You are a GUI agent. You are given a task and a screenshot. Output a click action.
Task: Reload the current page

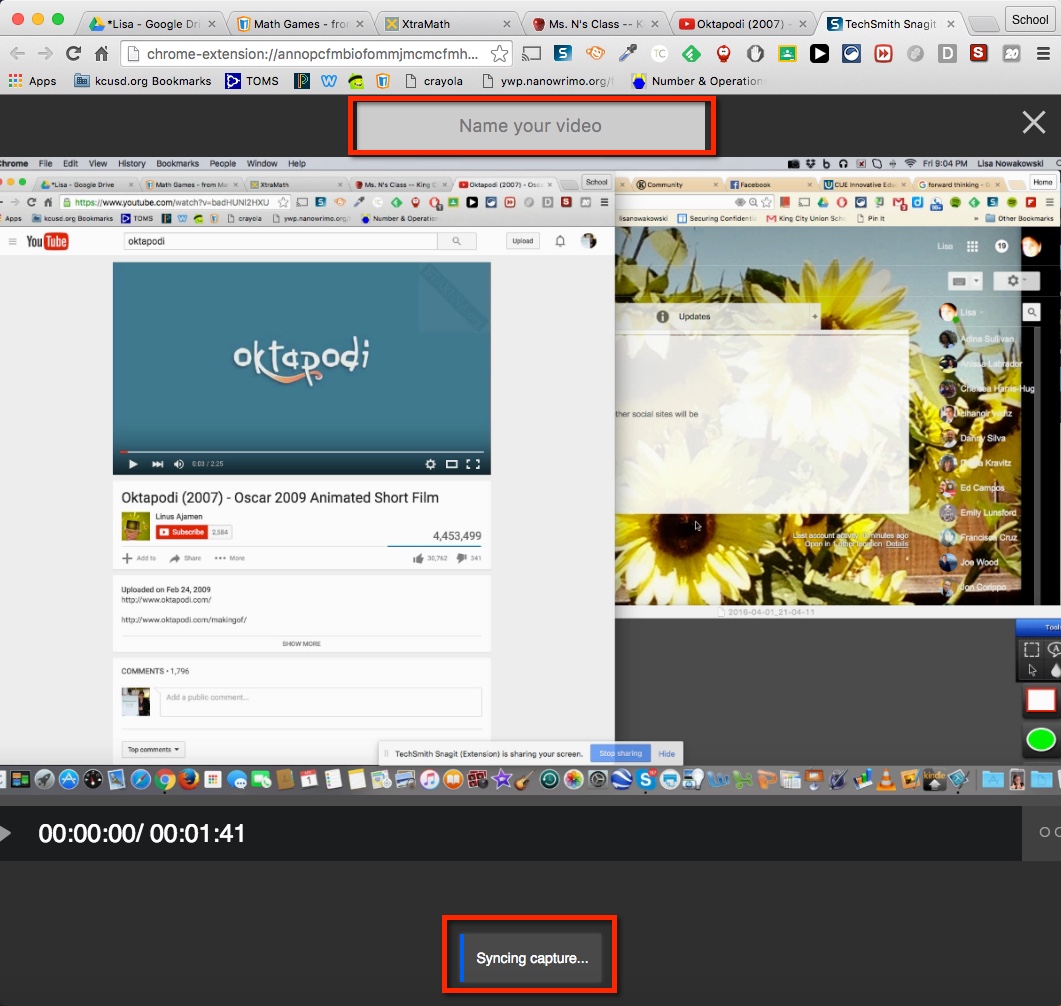pyautogui.click(x=73, y=54)
